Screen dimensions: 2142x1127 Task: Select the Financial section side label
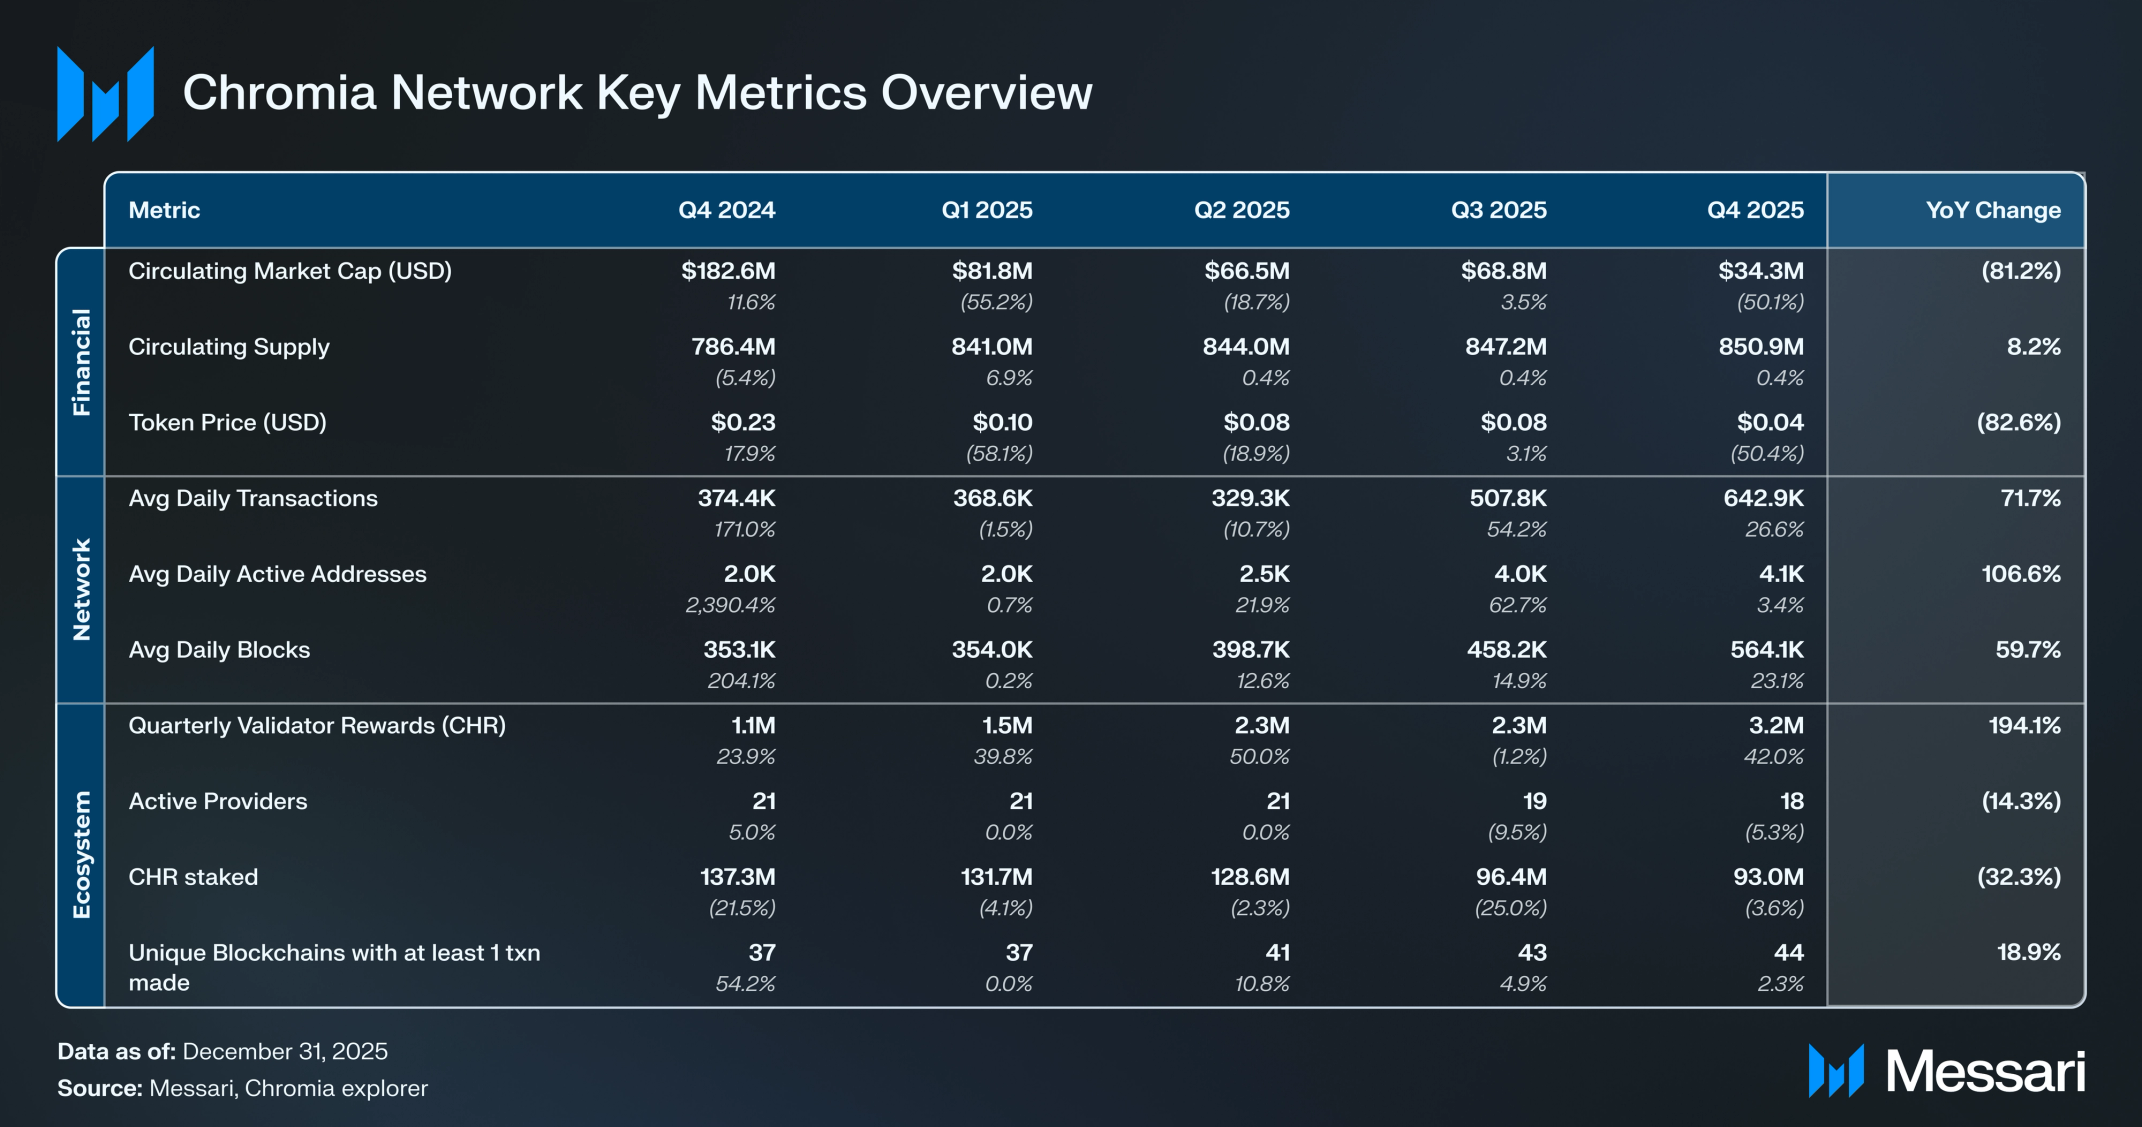pos(81,362)
